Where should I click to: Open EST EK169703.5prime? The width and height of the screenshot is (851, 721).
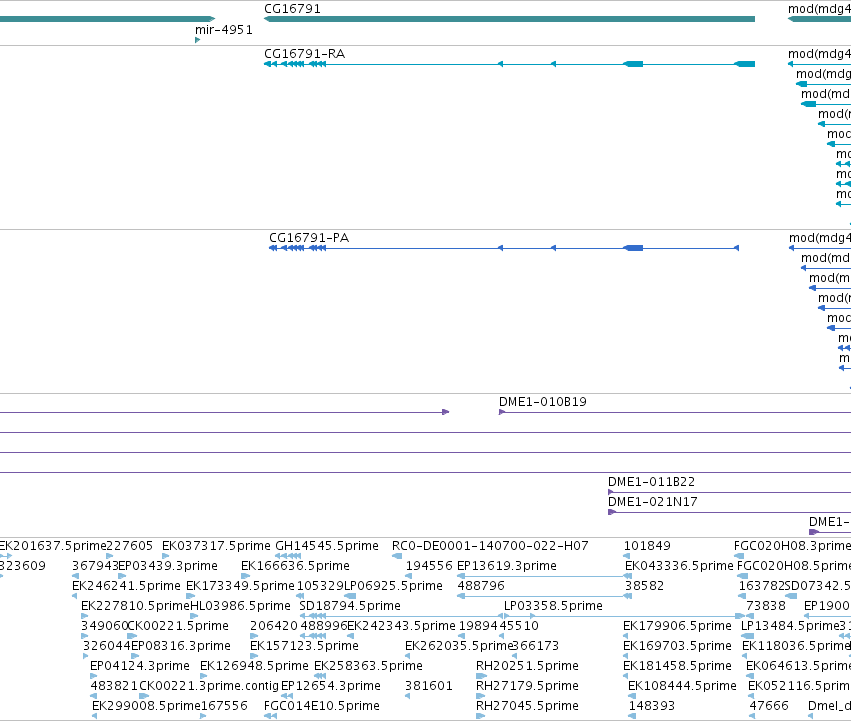[677, 646]
